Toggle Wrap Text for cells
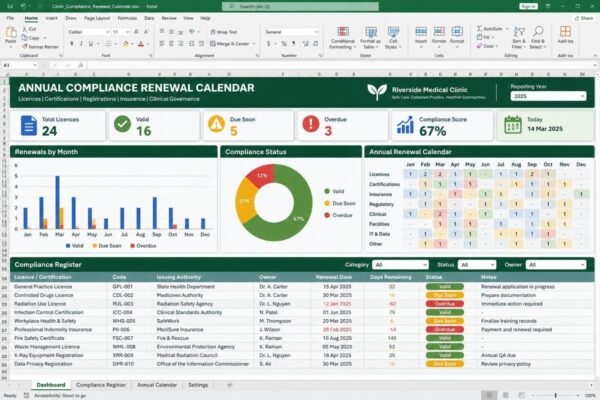Viewport: 600px width, 400px height. click(224, 32)
